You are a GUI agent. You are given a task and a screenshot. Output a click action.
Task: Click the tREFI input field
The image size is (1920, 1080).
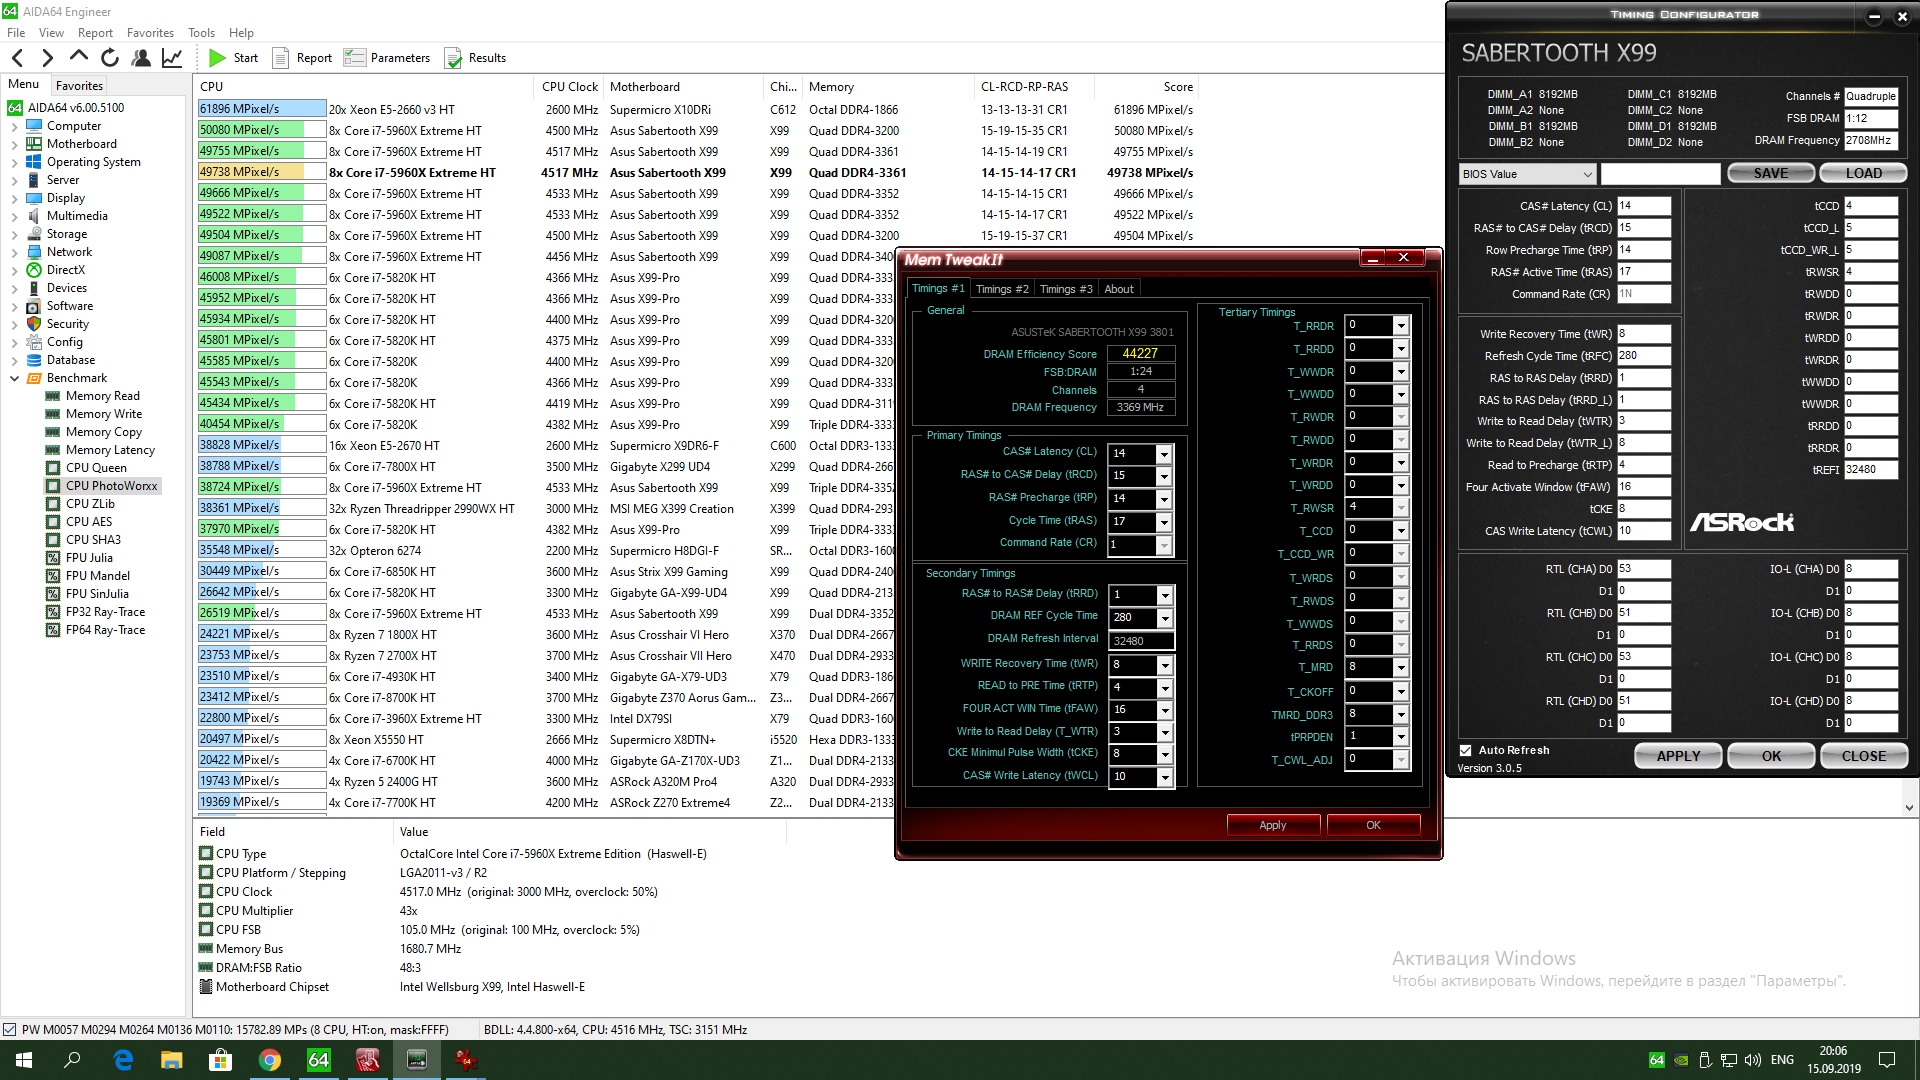[1869, 469]
